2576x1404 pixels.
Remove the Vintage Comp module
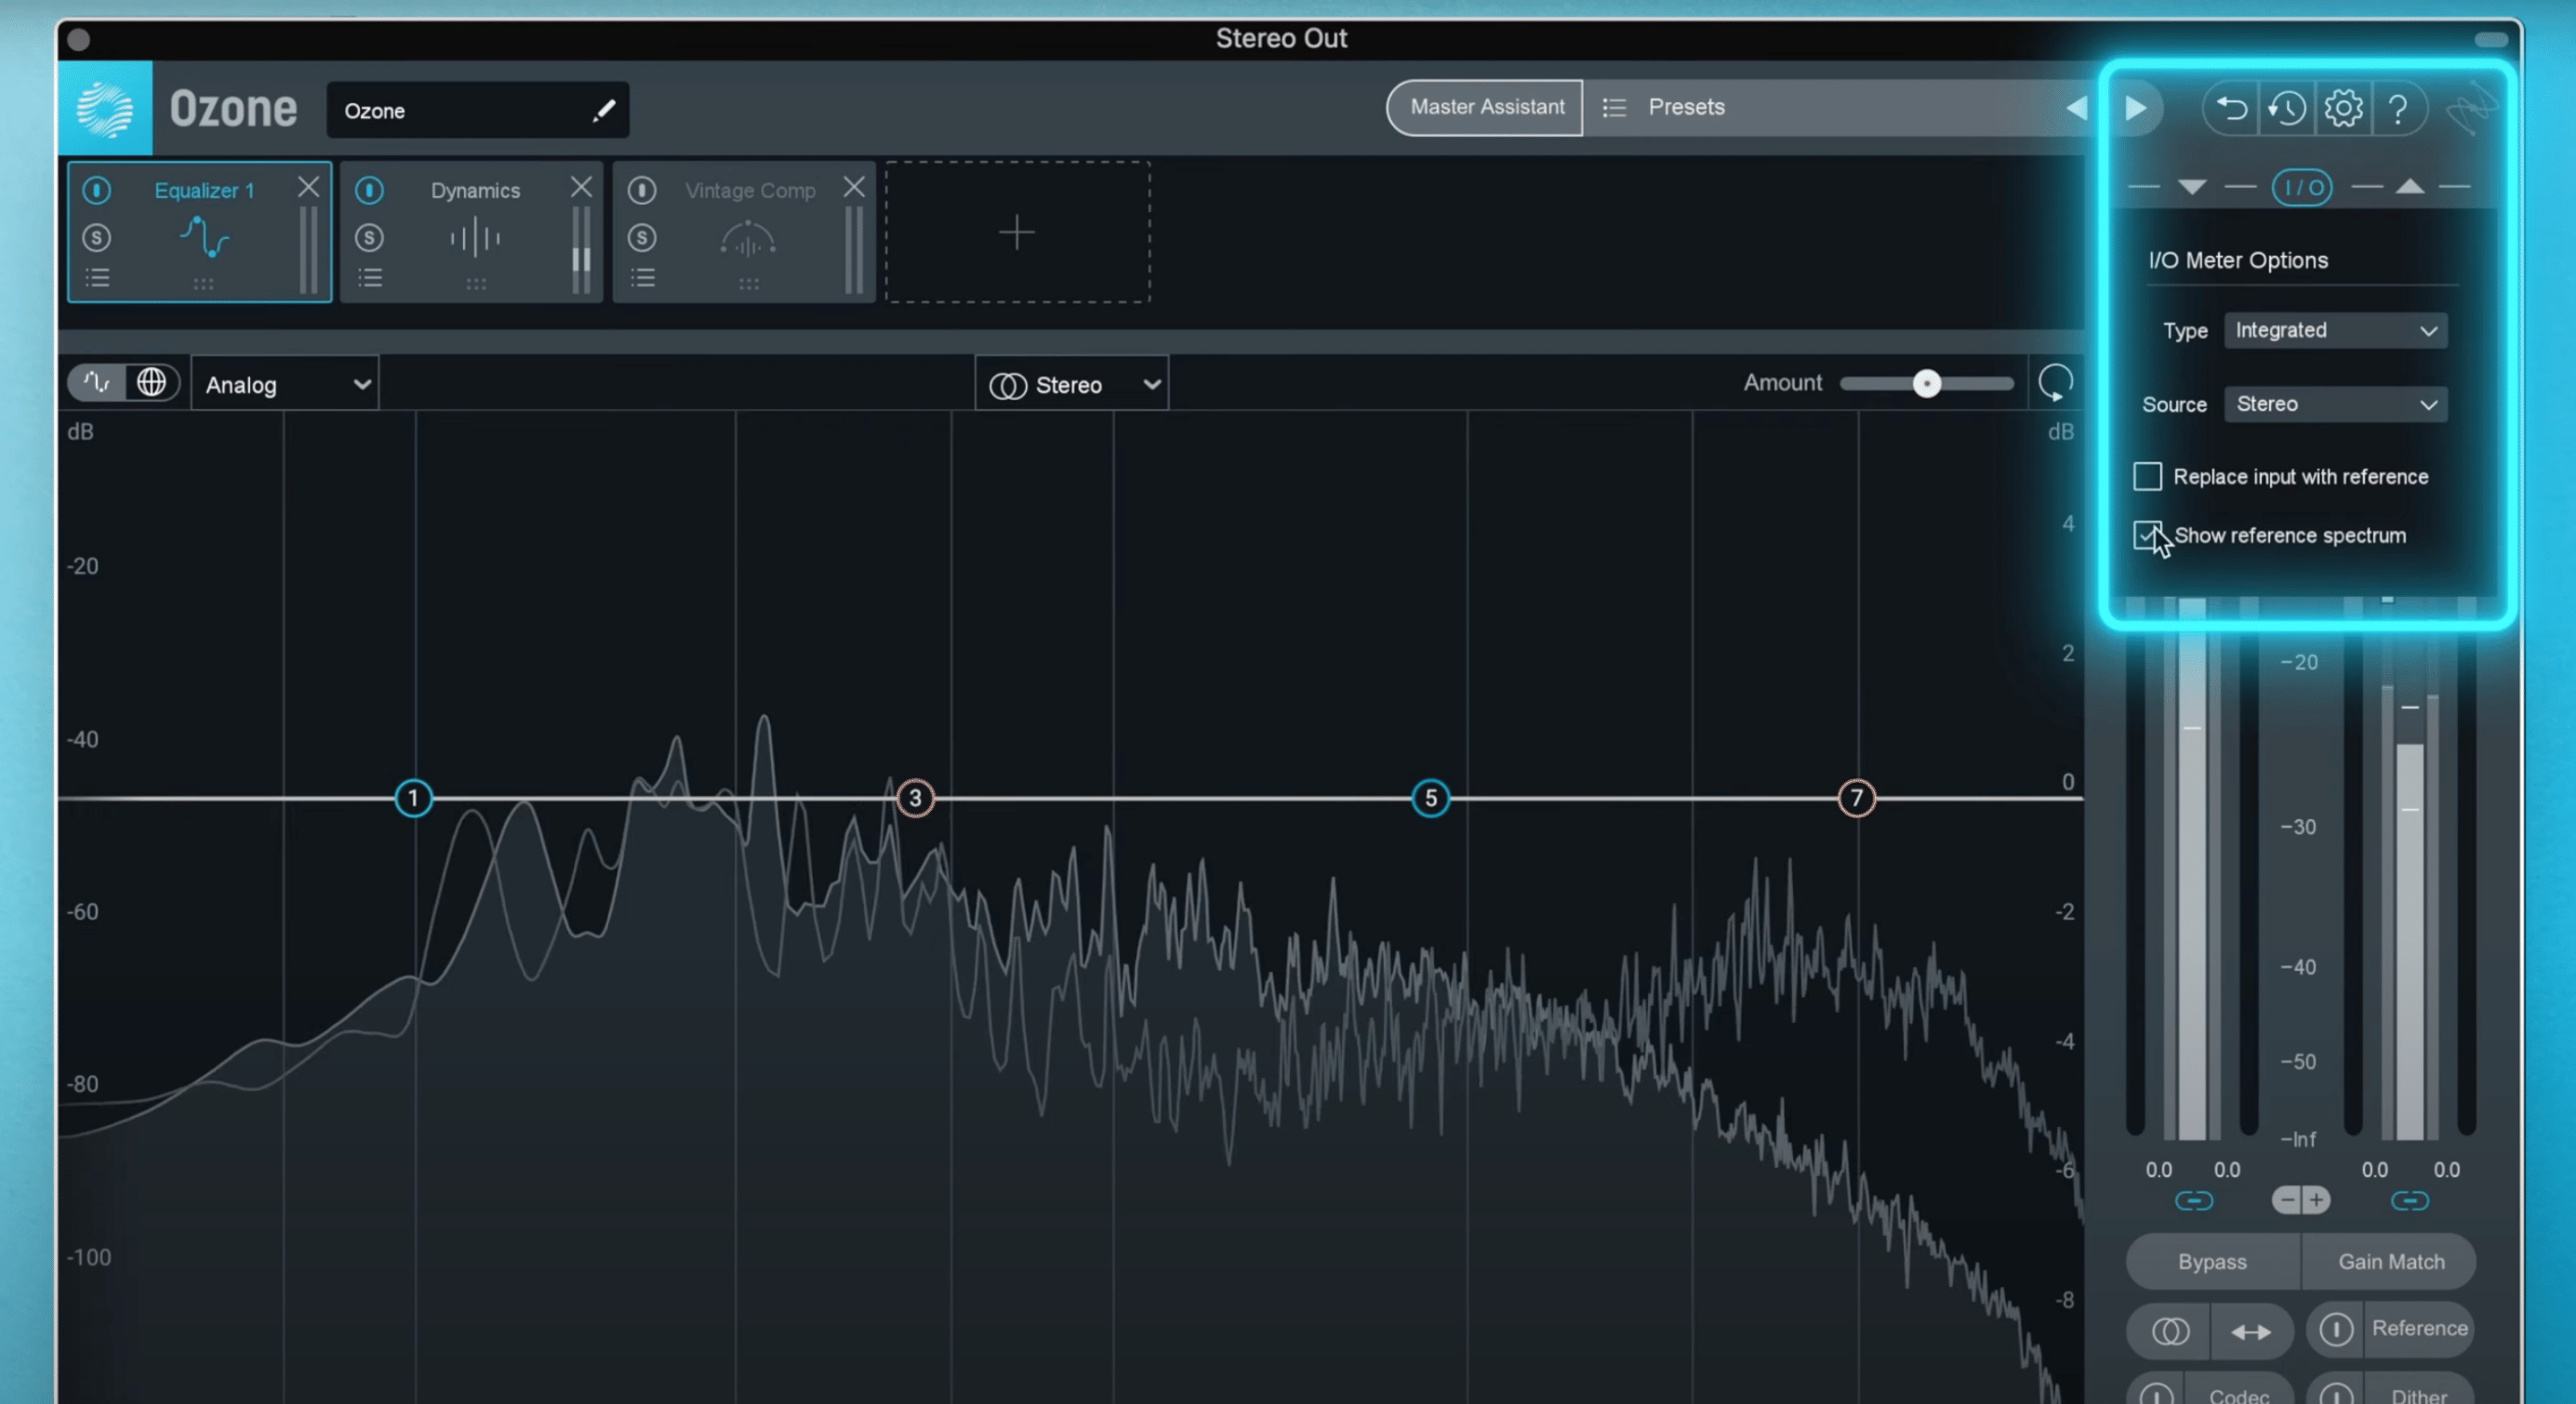pos(854,187)
